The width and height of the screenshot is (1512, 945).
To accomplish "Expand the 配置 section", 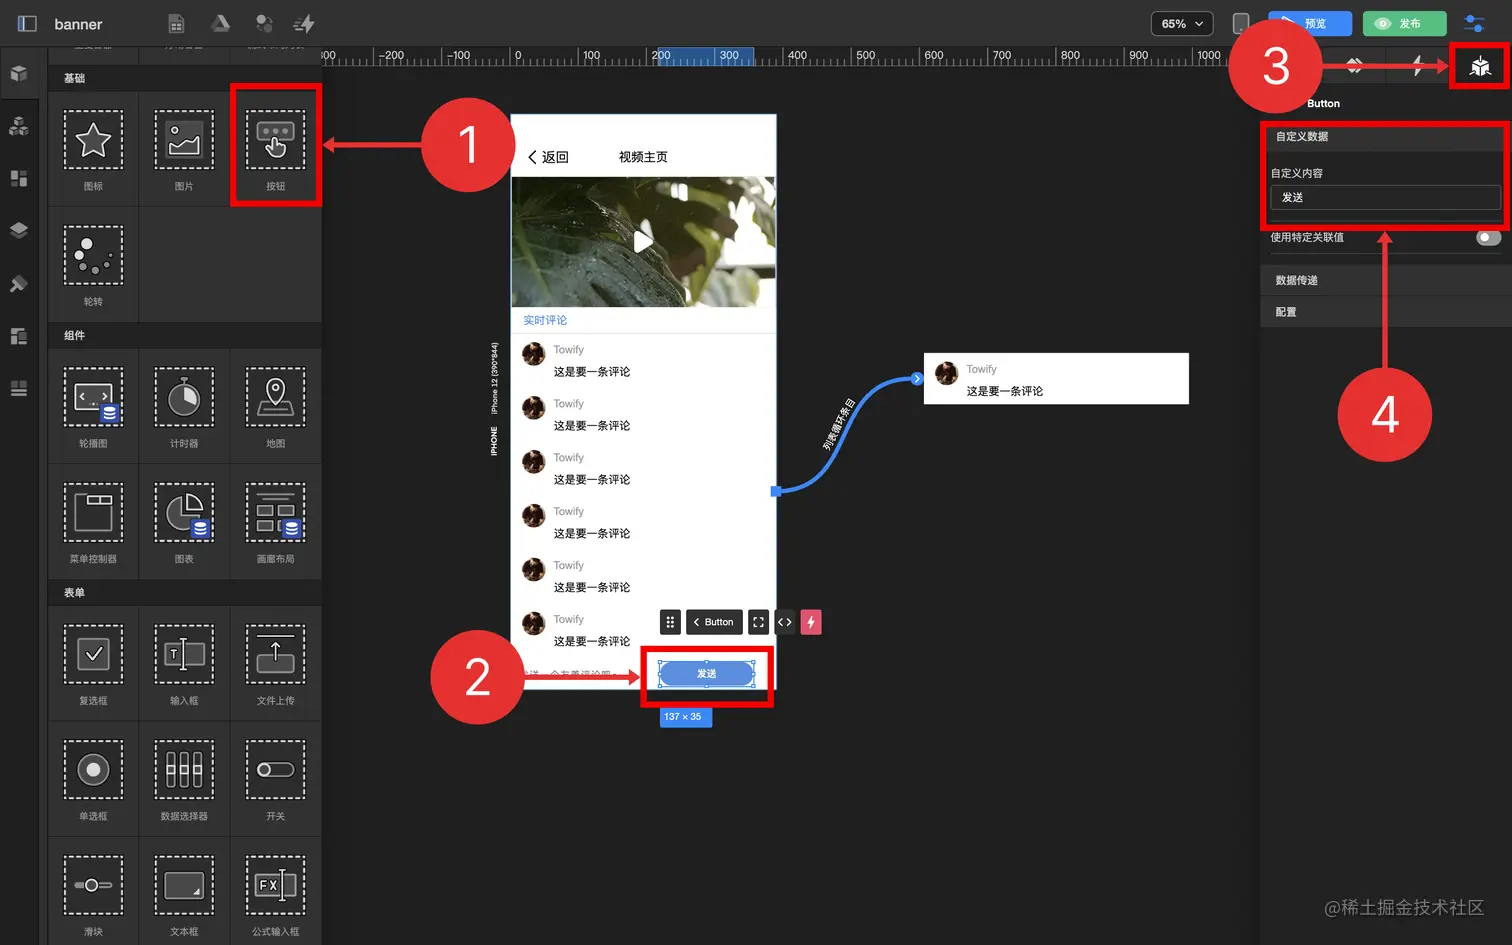I will pos(1385,312).
